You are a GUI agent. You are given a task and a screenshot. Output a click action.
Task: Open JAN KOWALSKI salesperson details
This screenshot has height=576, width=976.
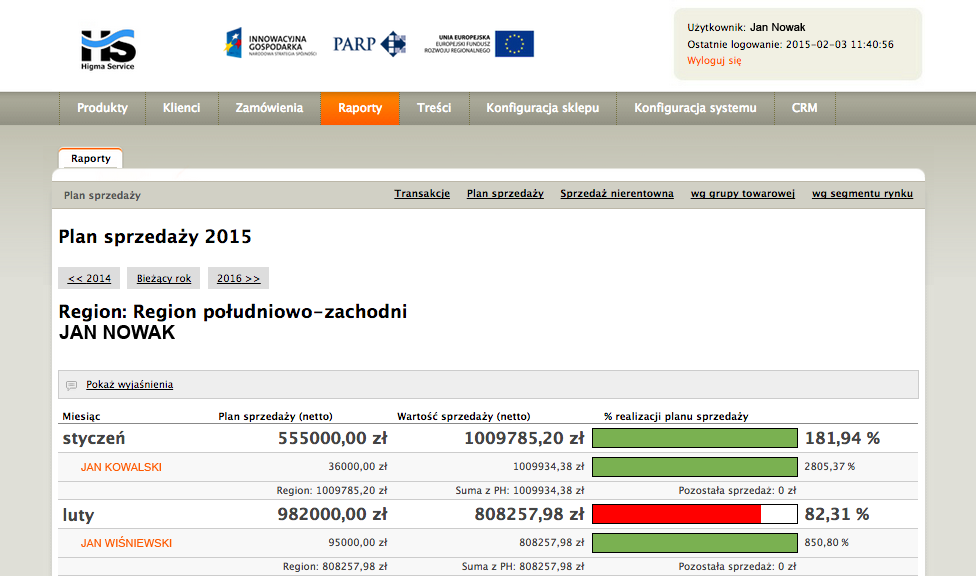121,467
